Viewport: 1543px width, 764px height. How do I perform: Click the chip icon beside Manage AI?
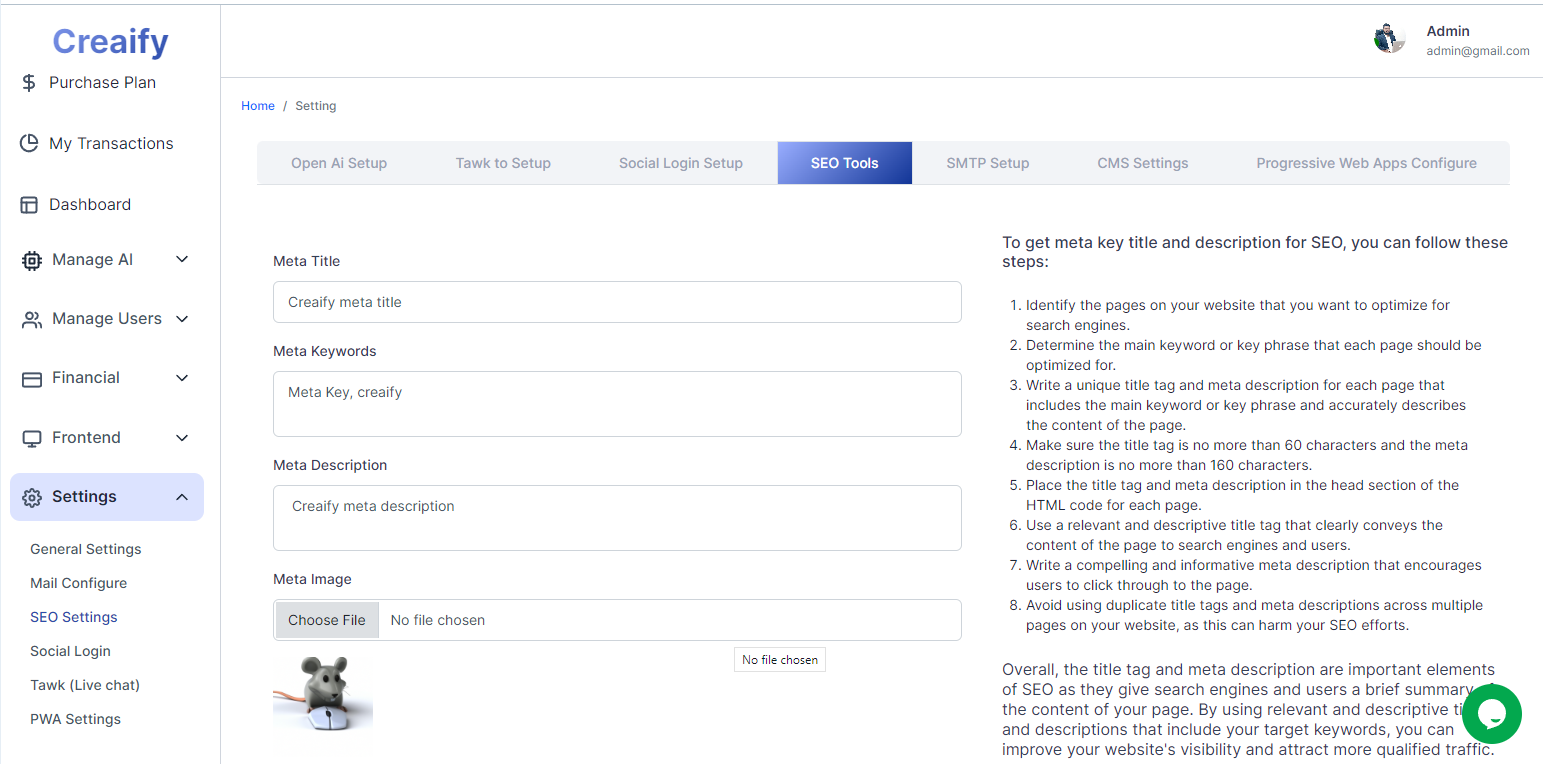(32, 260)
